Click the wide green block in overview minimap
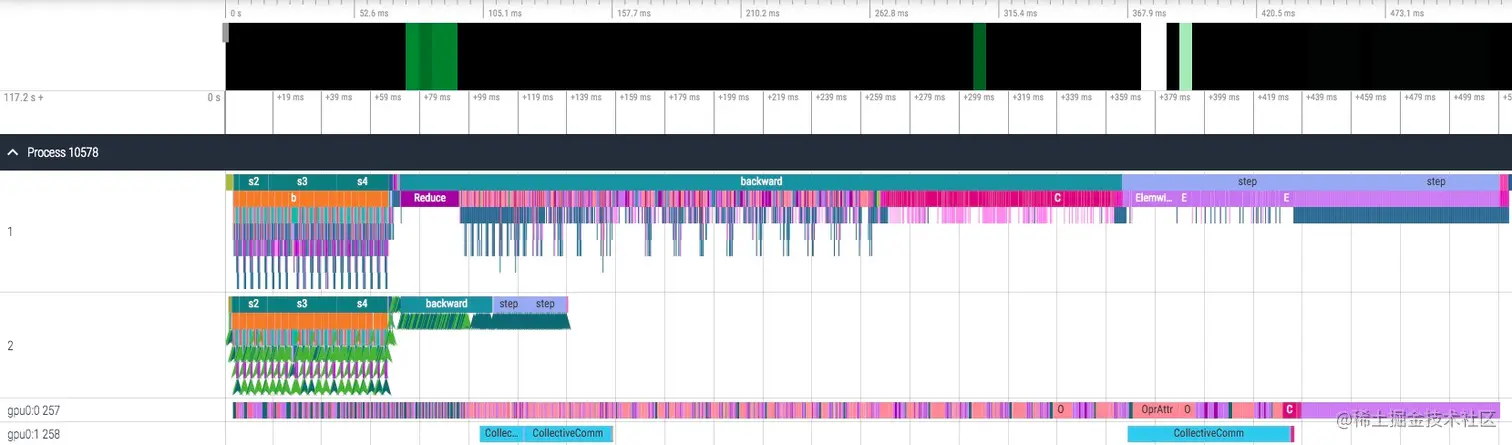This screenshot has height=445, width=1512. coord(431,57)
